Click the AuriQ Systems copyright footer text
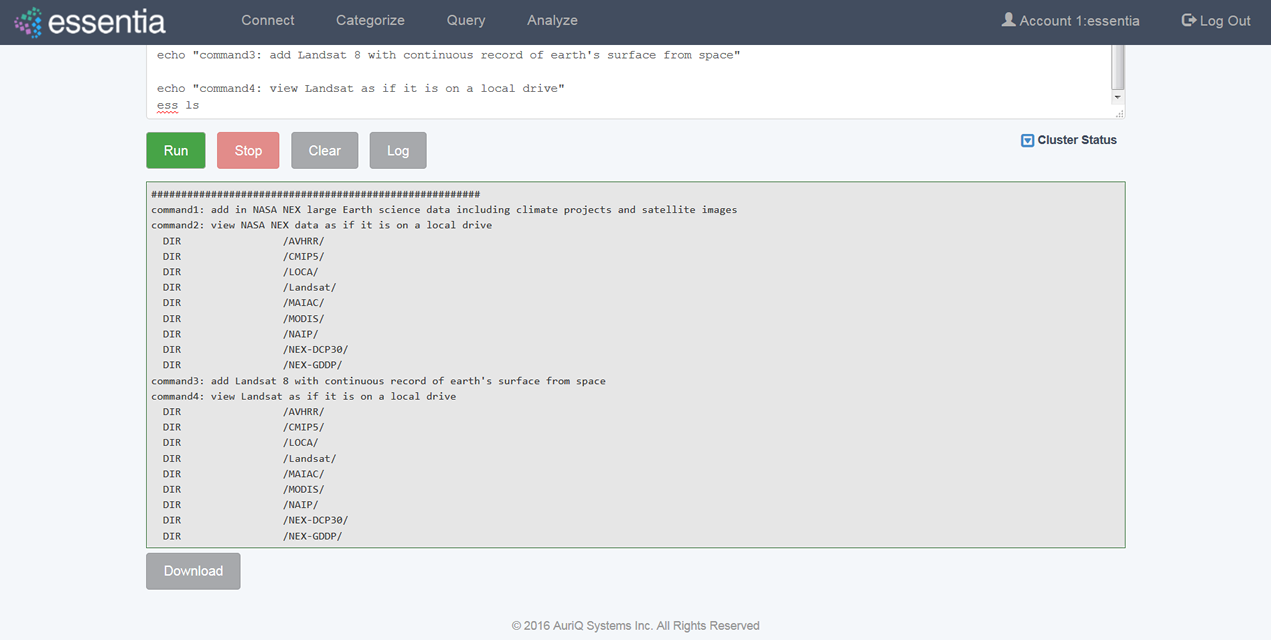This screenshot has height=640, width=1271. click(x=635, y=626)
